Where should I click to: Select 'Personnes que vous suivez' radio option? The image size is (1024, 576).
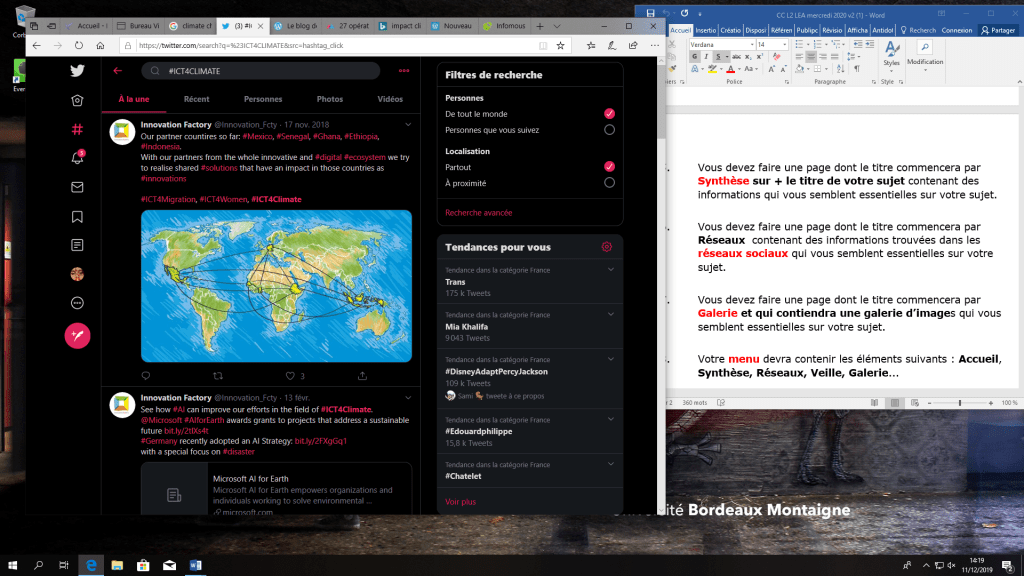click(609, 129)
